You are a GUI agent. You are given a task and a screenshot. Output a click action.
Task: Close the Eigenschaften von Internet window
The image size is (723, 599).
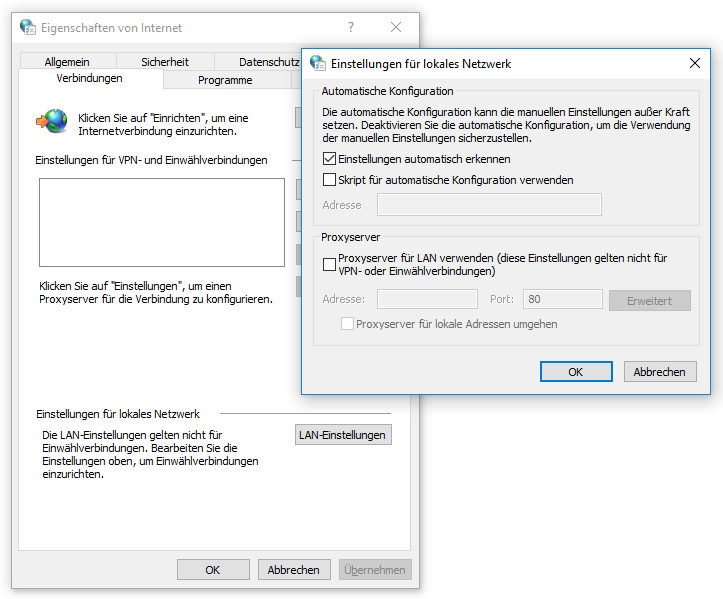click(396, 27)
